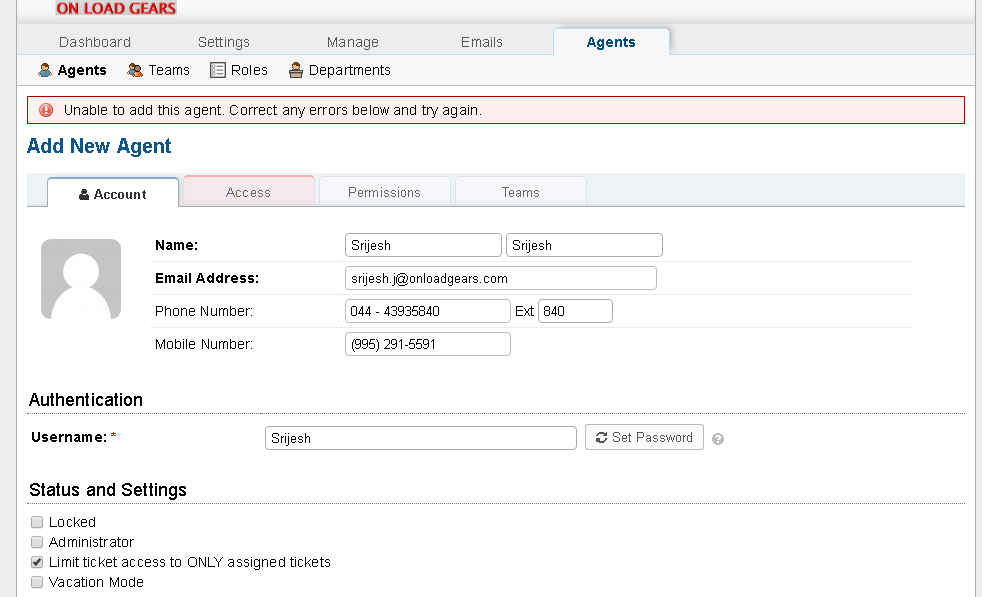Click into the Username input field
The height and width of the screenshot is (597, 982).
pos(420,438)
